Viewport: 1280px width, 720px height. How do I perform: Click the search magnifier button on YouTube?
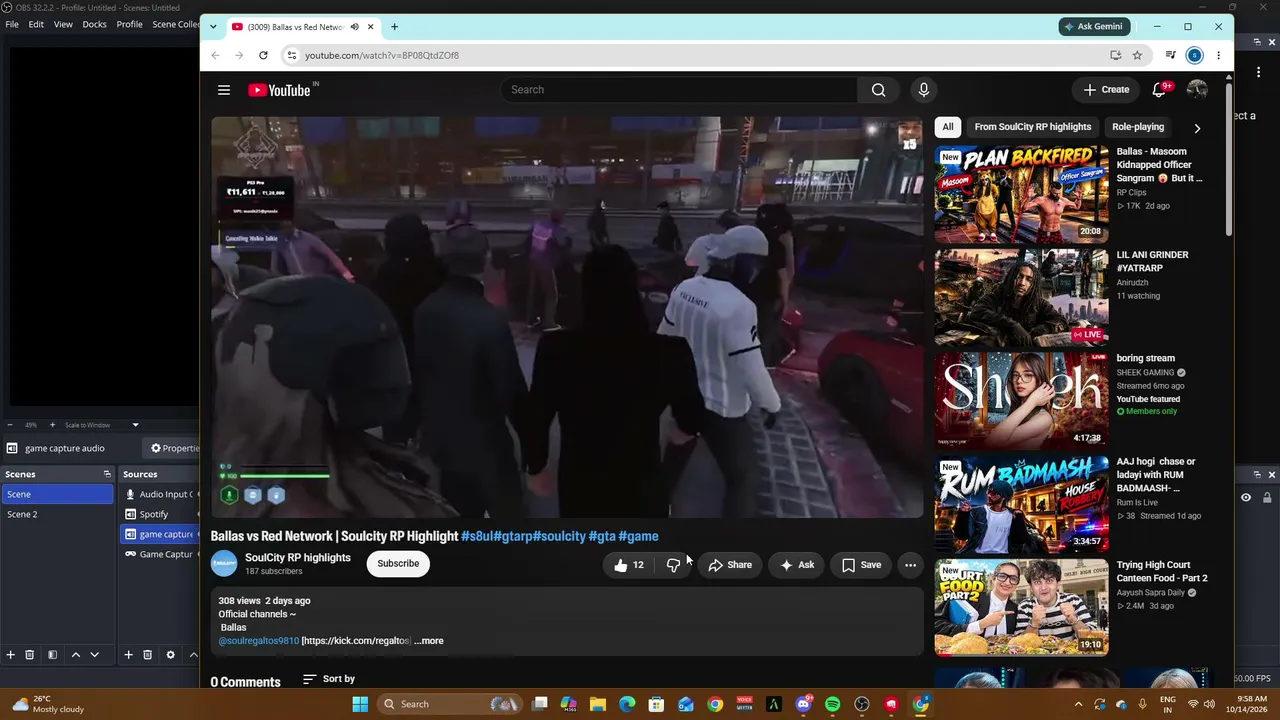(878, 90)
